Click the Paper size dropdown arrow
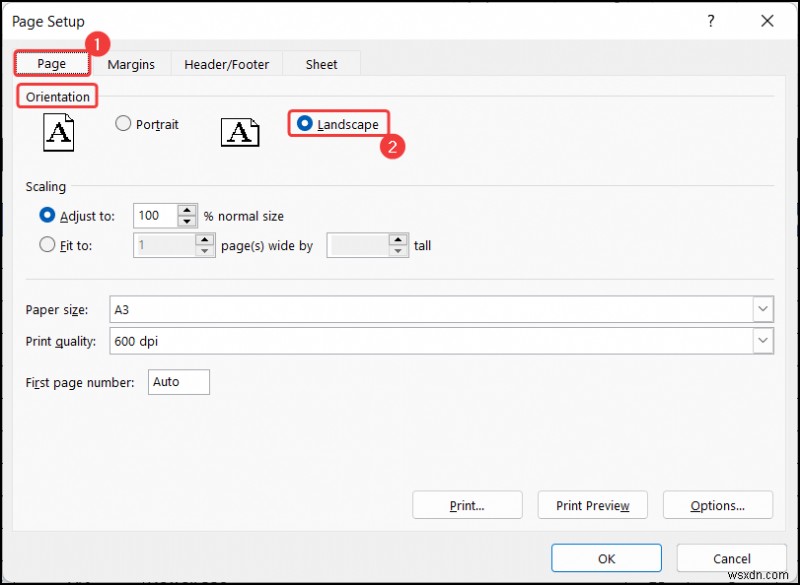The image size is (800, 585). click(763, 309)
